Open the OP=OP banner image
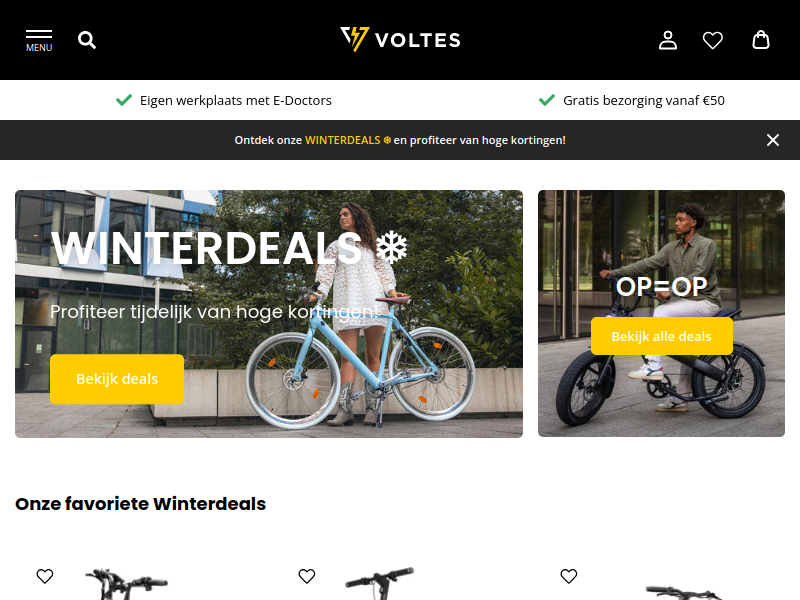Viewport: 800px width, 600px height. (661, 313)
